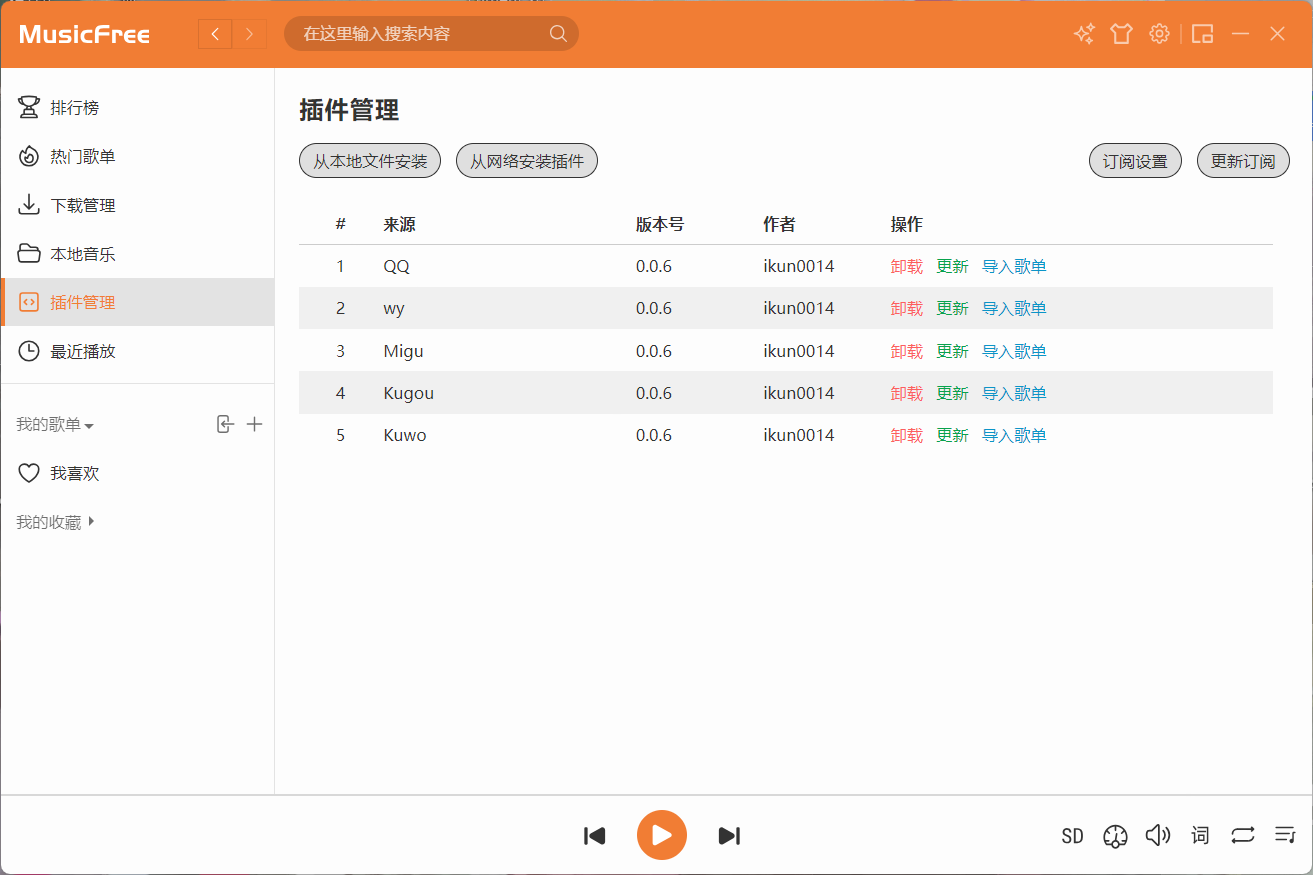Viewport: 1313px width, 875px height.
Task: Update the QQ plugin
Action: pyautogui.click(x=952, y=266)
